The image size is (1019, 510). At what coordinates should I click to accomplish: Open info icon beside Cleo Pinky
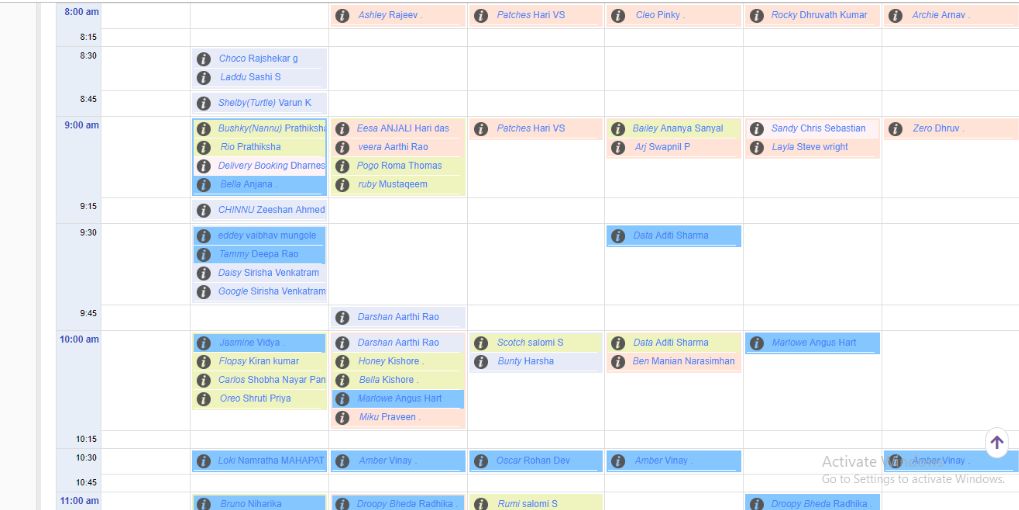click(x=618, y=16)
